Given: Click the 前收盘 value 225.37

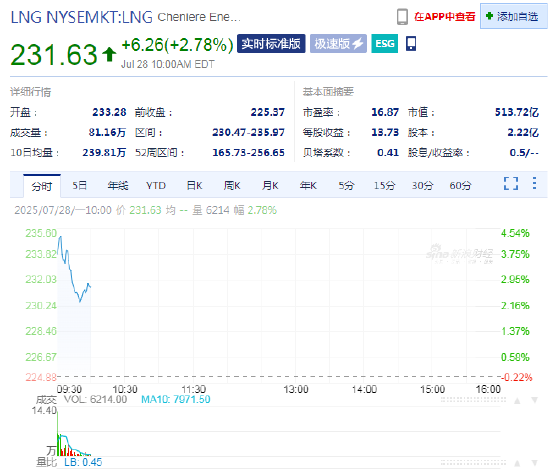Looking at the screenshot, I should 267,112.
